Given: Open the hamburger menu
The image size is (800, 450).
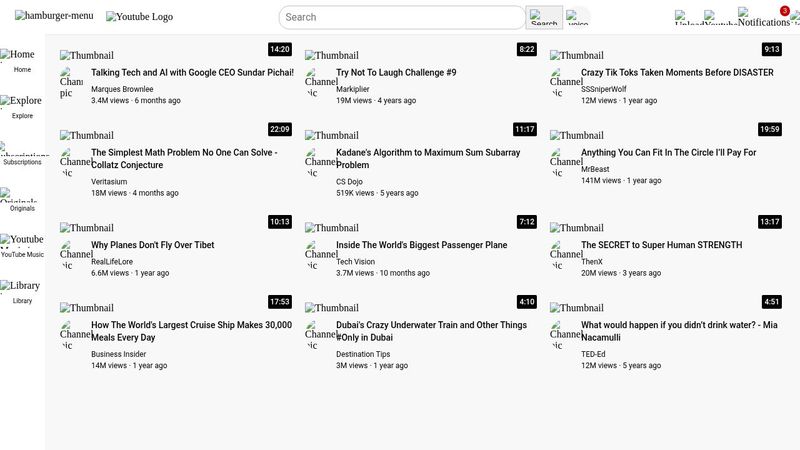Looking at the screenshot, I should tap(54, 16).
